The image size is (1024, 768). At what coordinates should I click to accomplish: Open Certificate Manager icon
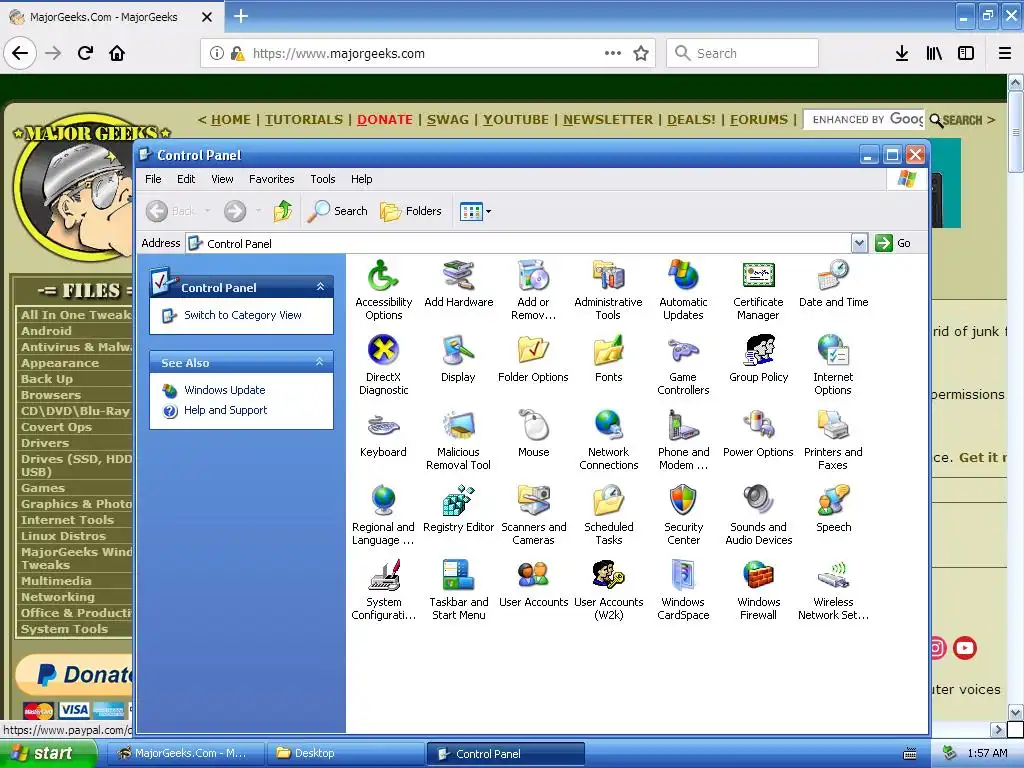(x=758, y=290)
